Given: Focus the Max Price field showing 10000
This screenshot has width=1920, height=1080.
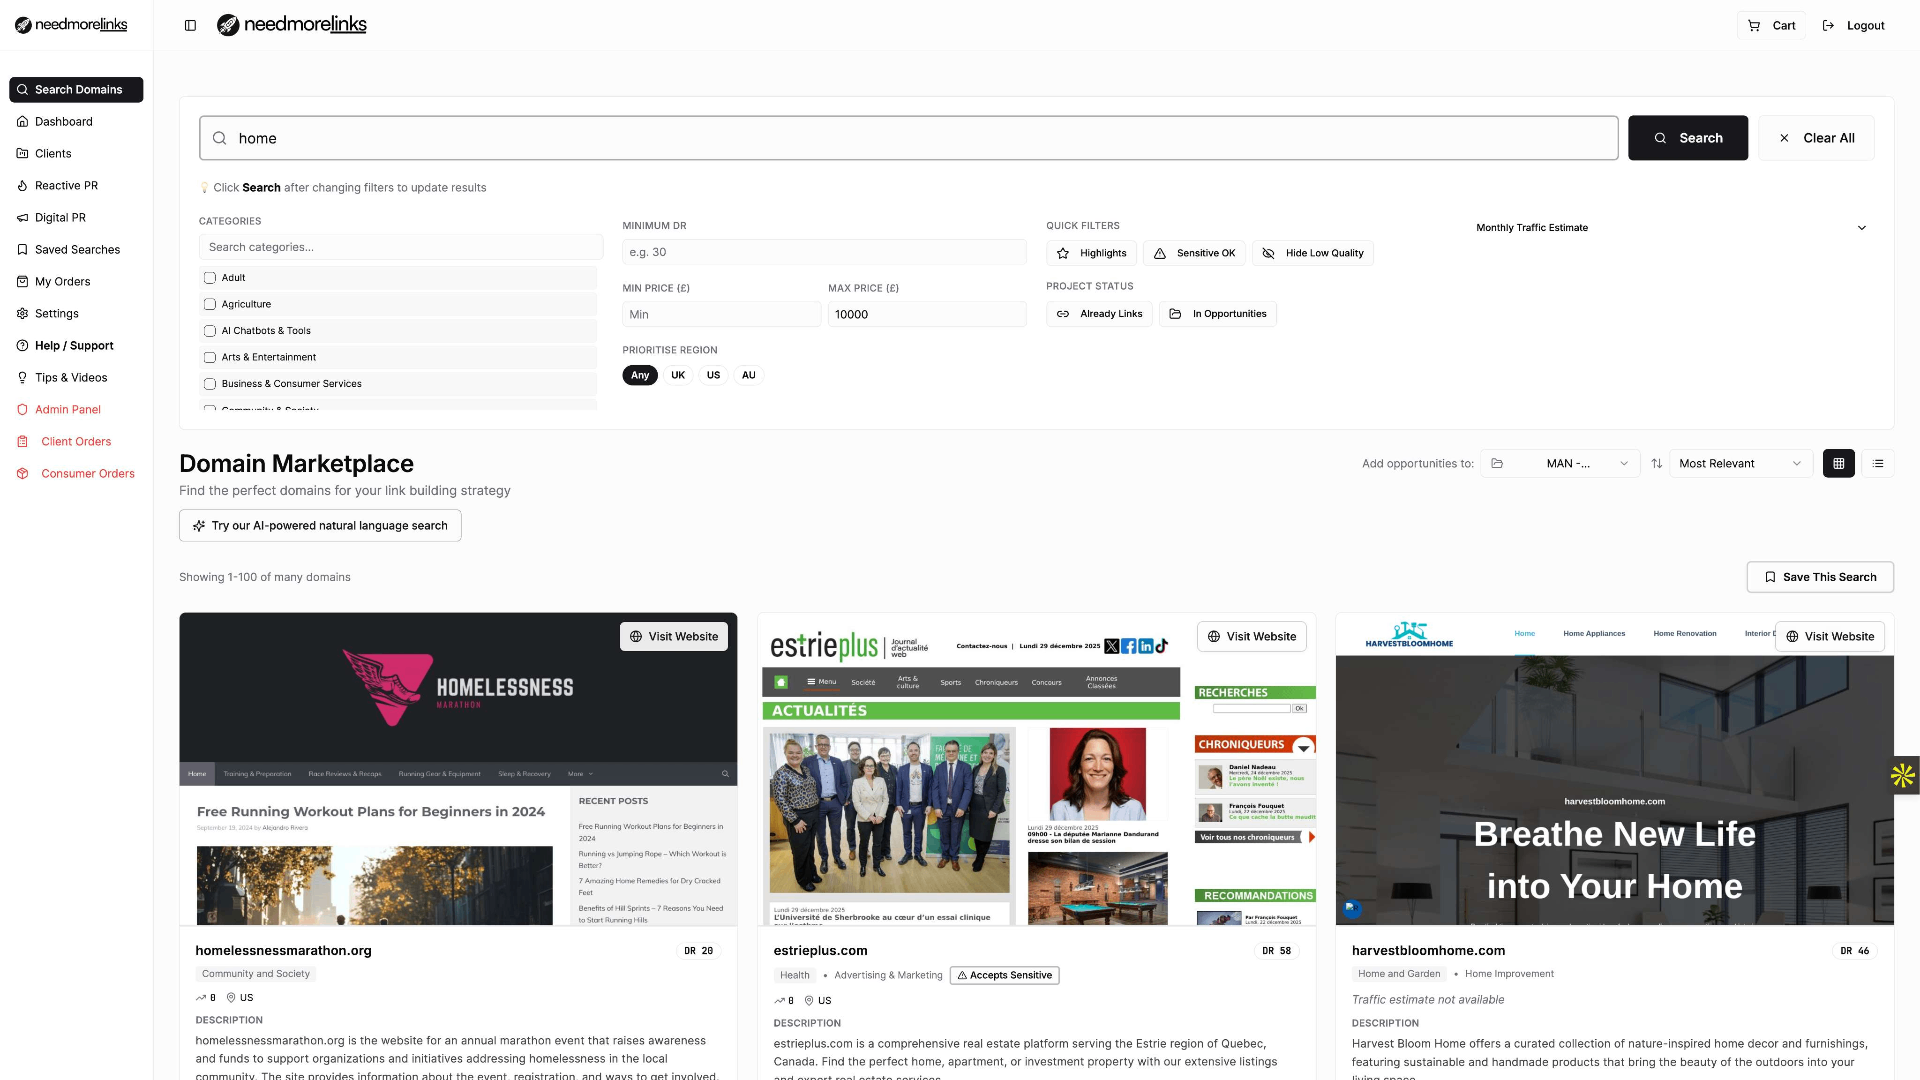Looking at the screenshot, I should pyautogui.click(x=927, y=314).
